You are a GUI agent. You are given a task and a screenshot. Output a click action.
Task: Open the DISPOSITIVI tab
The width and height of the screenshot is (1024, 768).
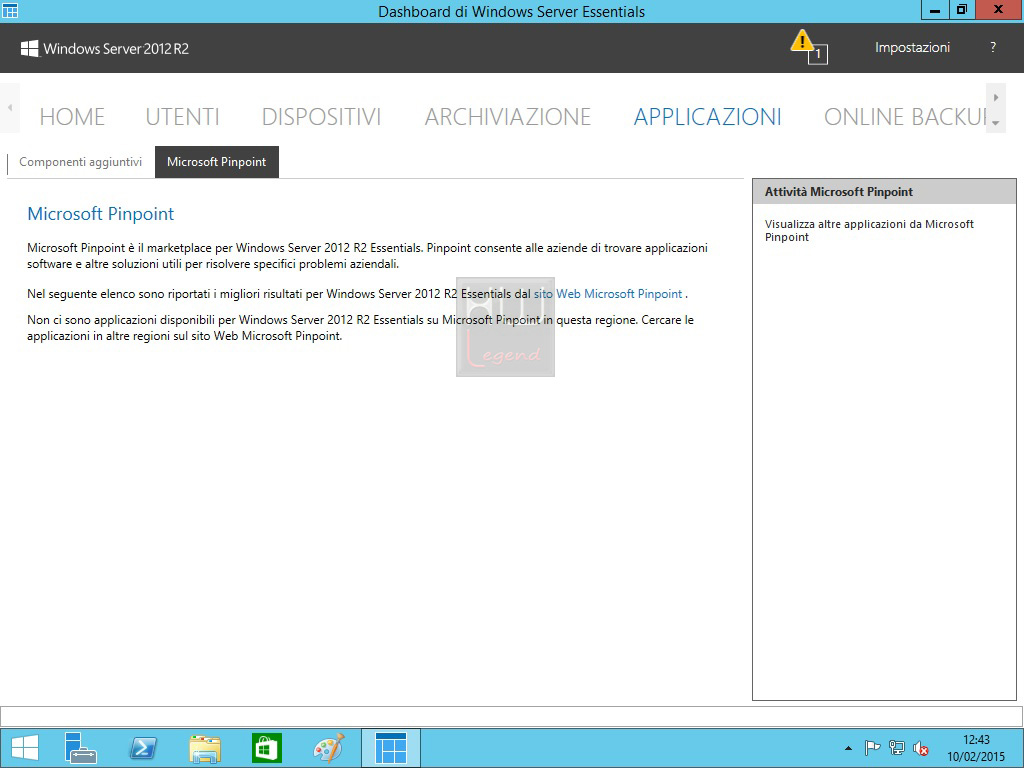321,116
